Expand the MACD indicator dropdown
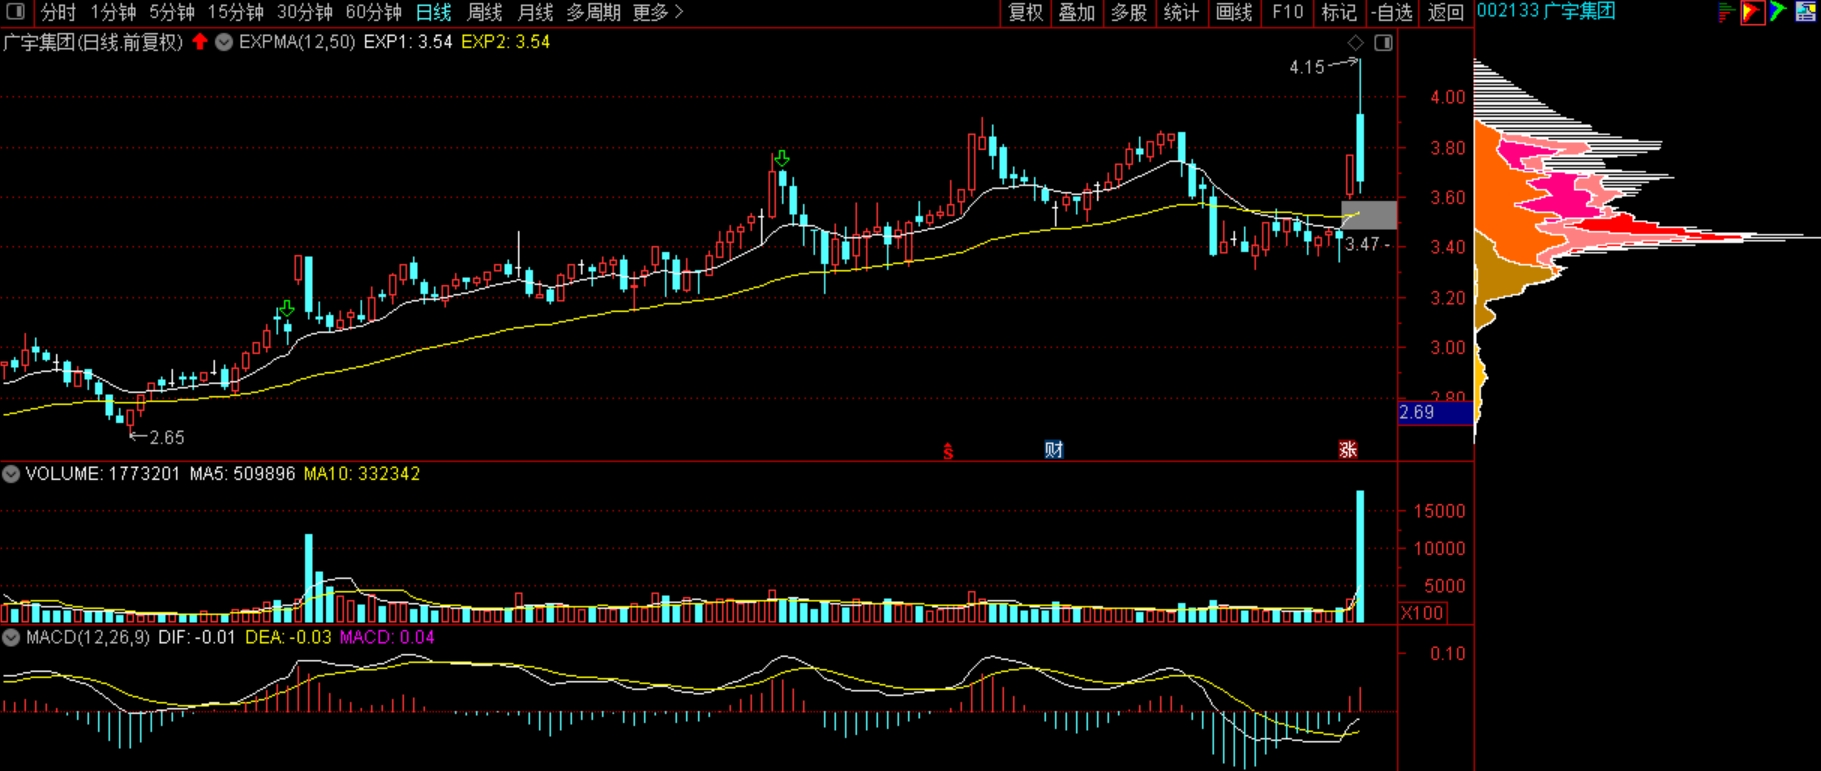 click(x=11, y=637)
